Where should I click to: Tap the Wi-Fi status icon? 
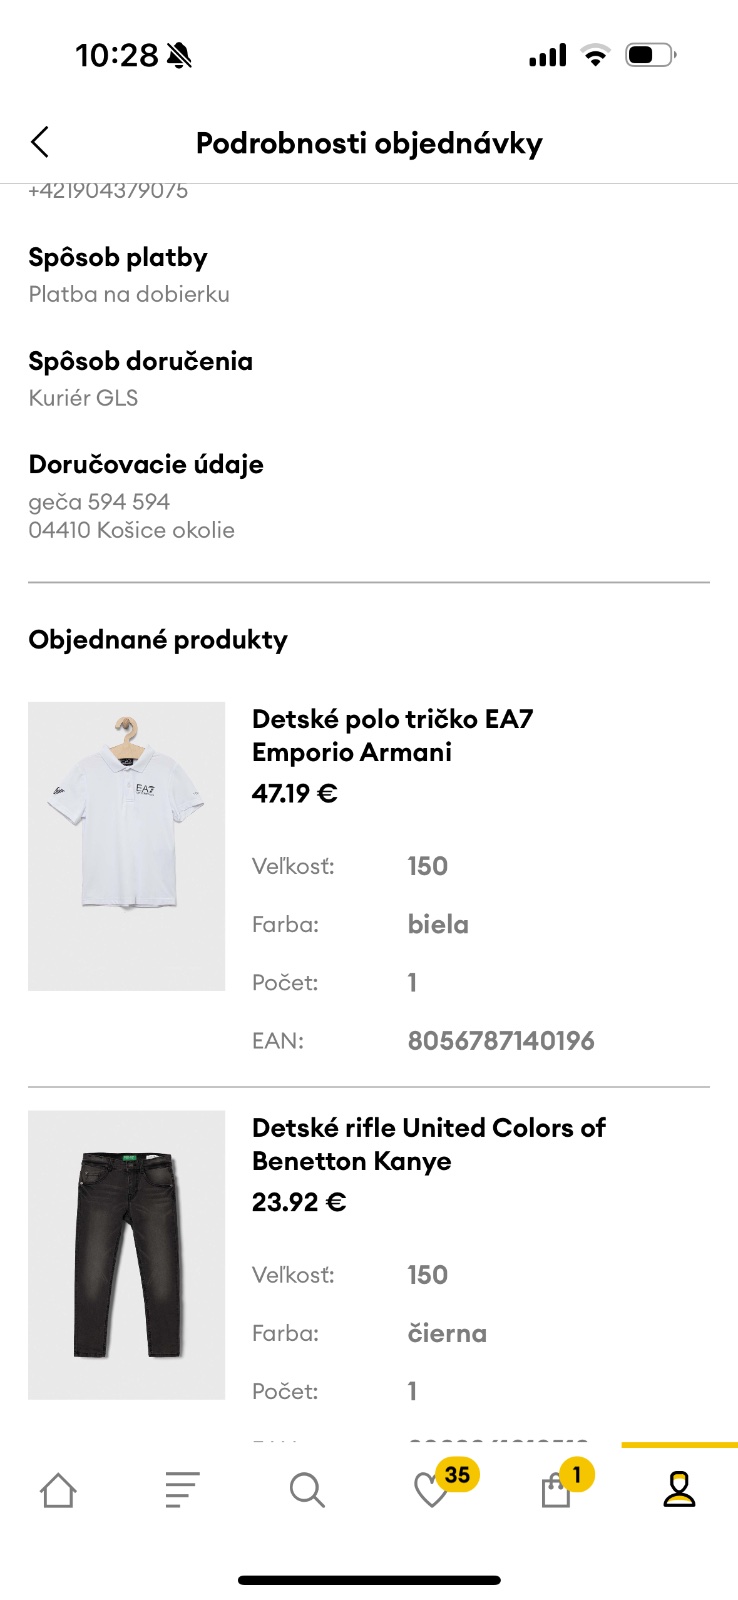(596, 56)
